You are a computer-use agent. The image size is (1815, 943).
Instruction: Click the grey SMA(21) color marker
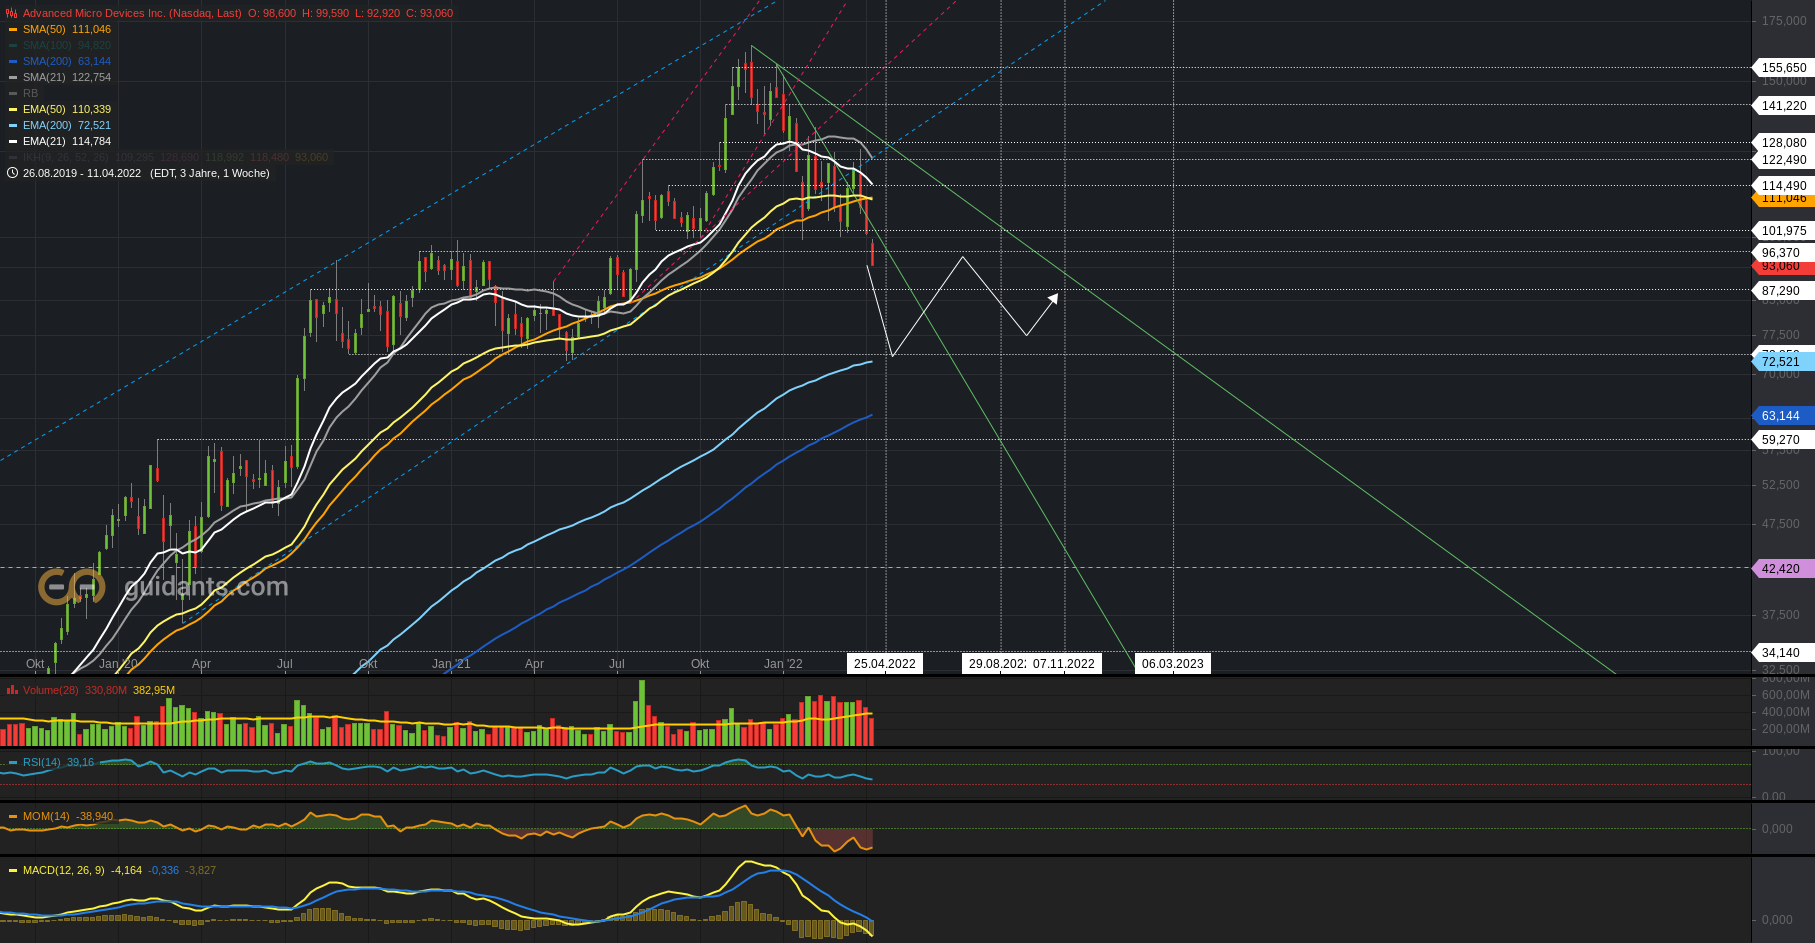13,78
